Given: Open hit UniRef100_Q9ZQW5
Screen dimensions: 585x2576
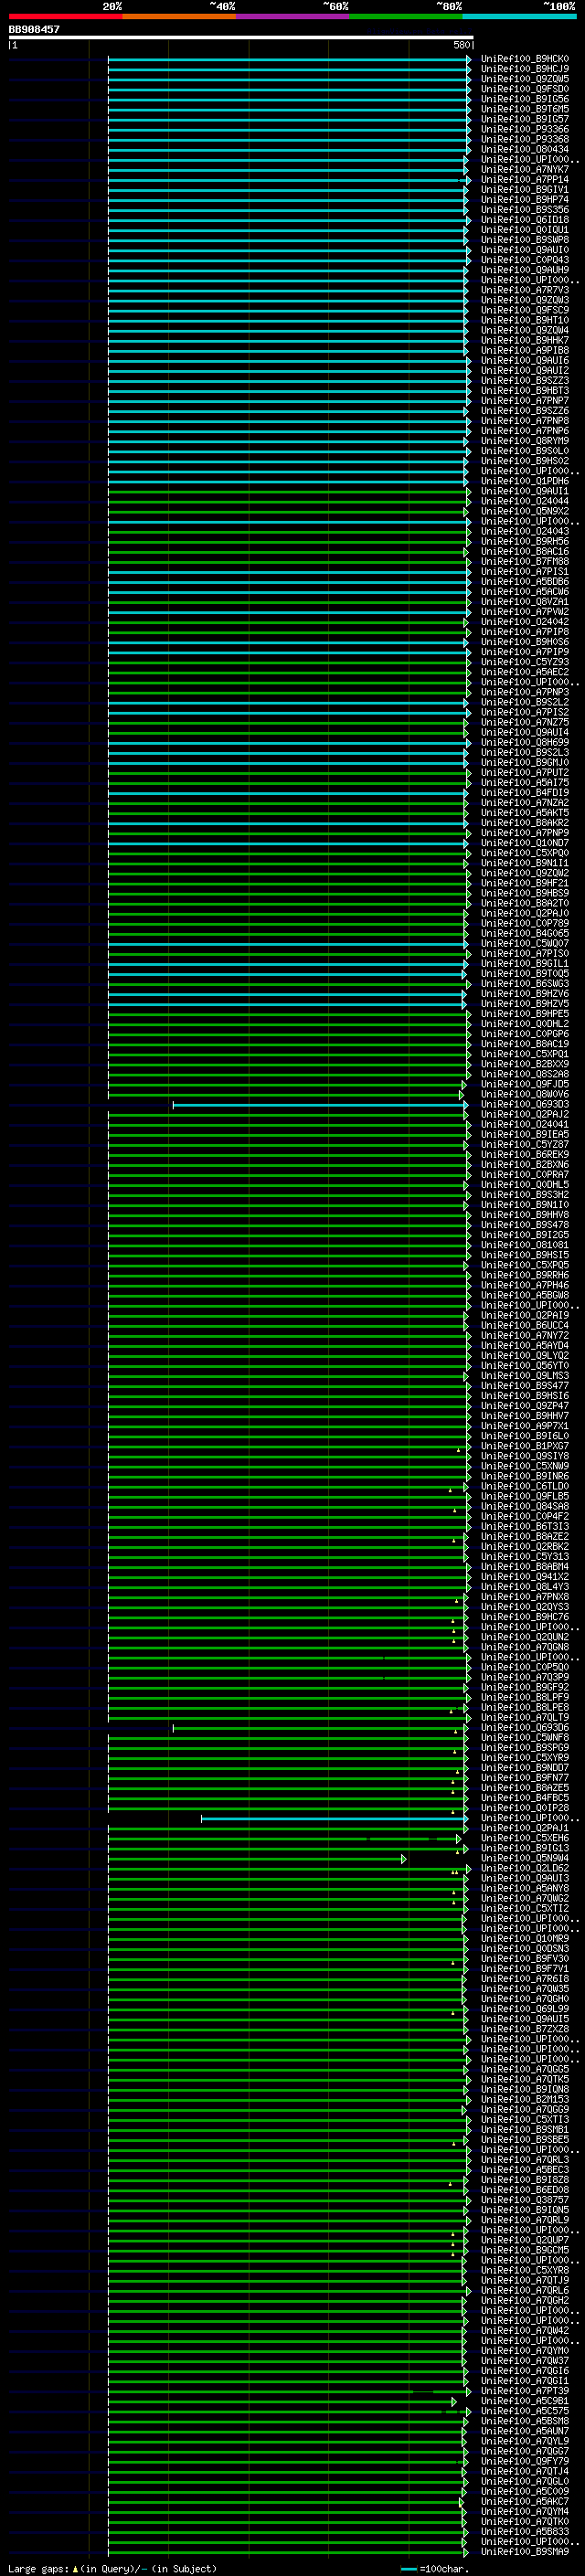Looking at the screenshot, I should click(x=525, y=79).
